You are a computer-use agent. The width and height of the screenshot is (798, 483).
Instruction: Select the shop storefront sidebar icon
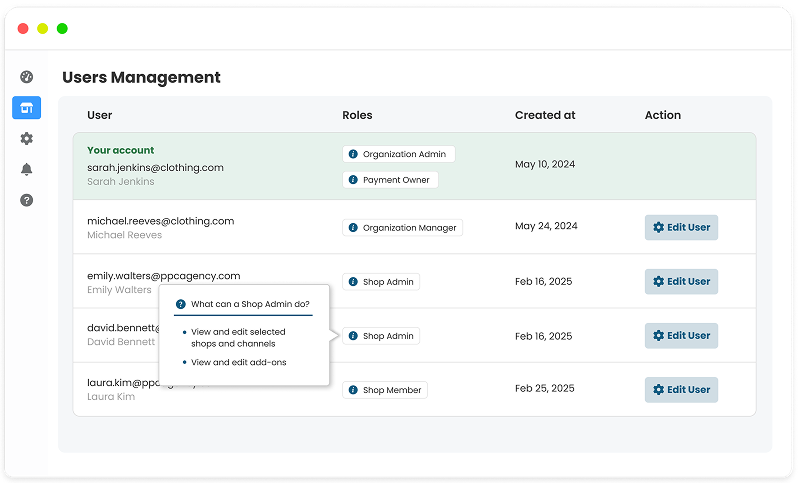pyautogui.click(x=27, y=108)
